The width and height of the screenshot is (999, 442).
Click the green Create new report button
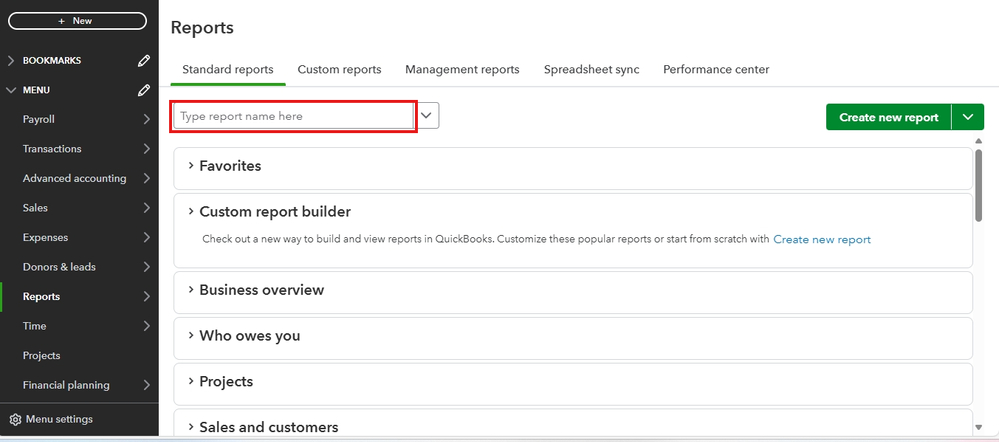pos(888,117)
